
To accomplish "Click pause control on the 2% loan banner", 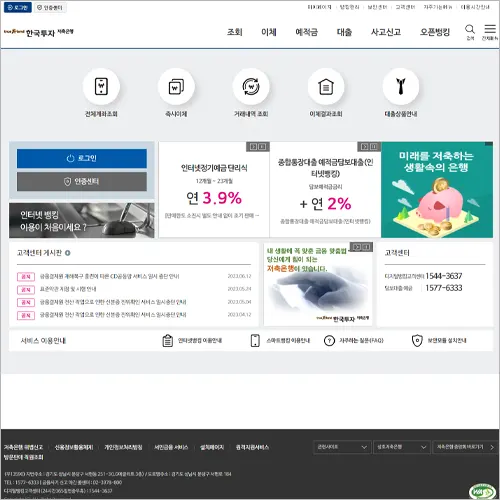I will coord(374,147).
